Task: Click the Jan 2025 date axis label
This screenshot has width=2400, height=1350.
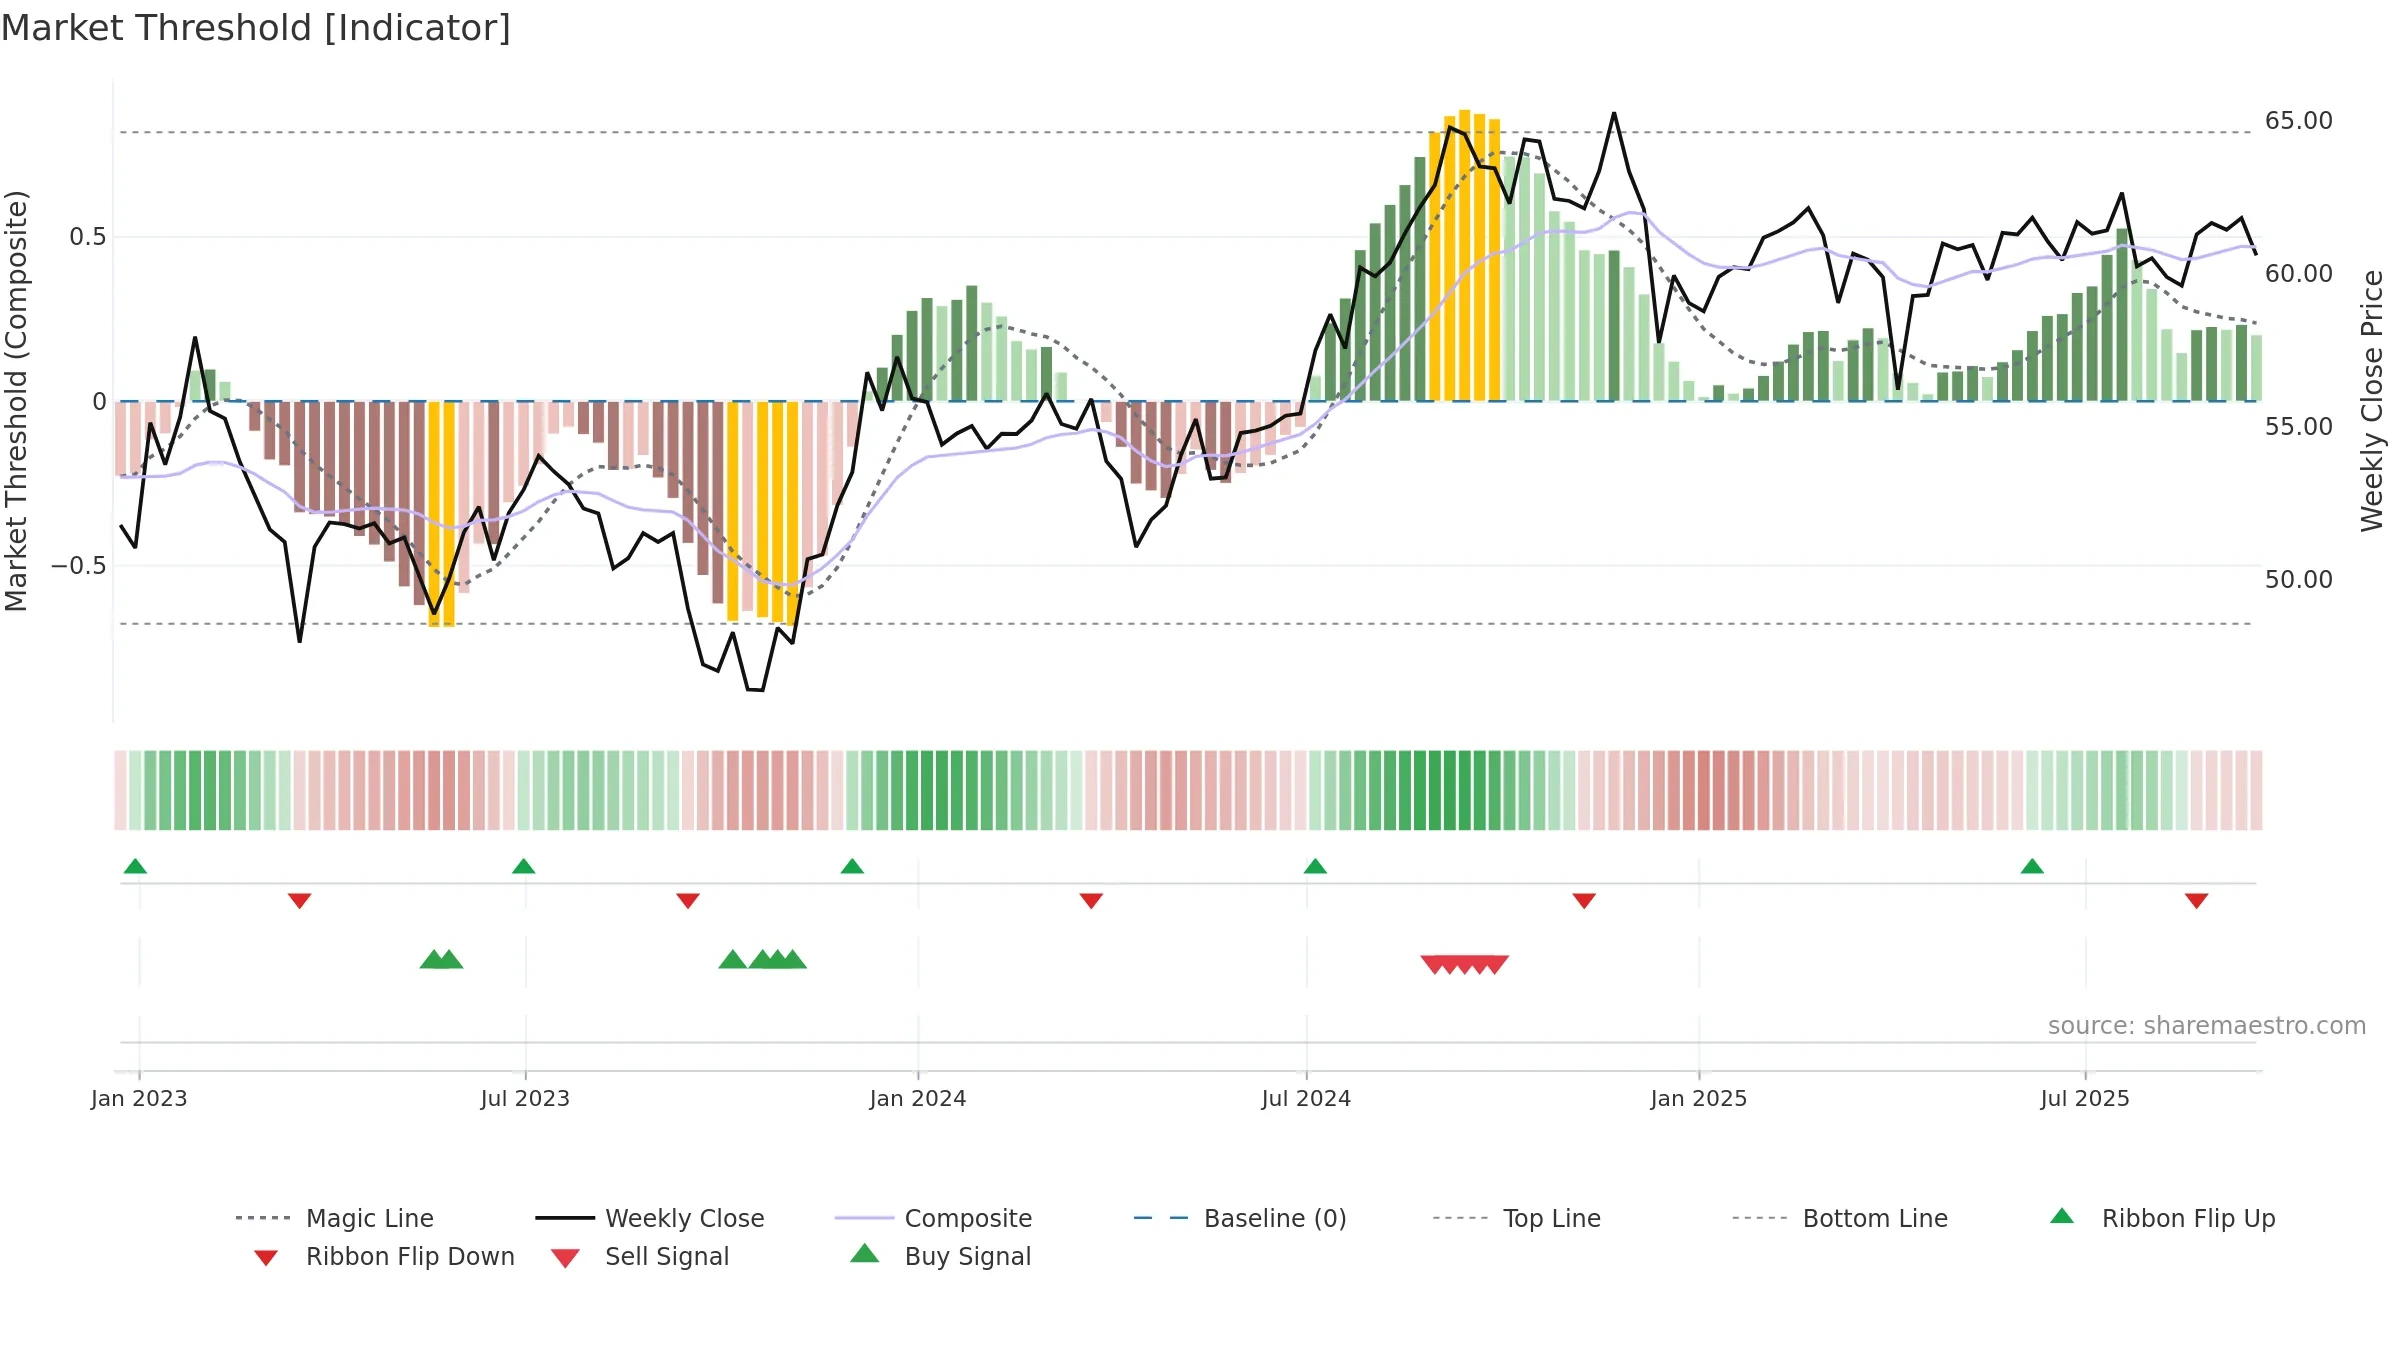Action: [1699, 1099]
